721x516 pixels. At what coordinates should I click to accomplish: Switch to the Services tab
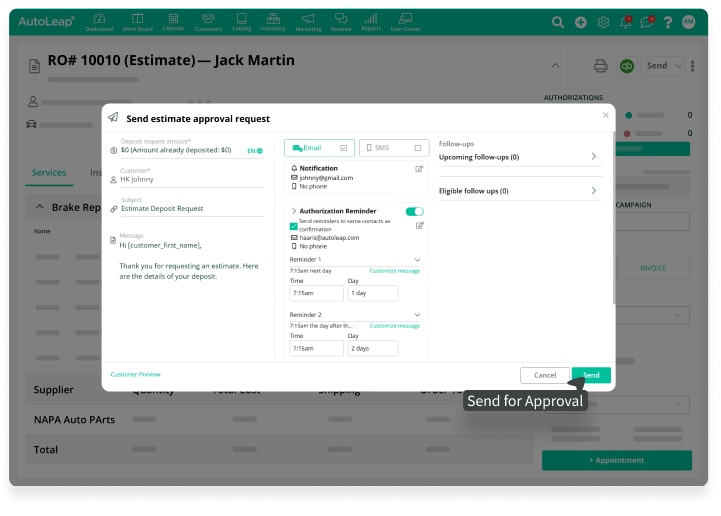pyautogui.click(x=49, y=173)
